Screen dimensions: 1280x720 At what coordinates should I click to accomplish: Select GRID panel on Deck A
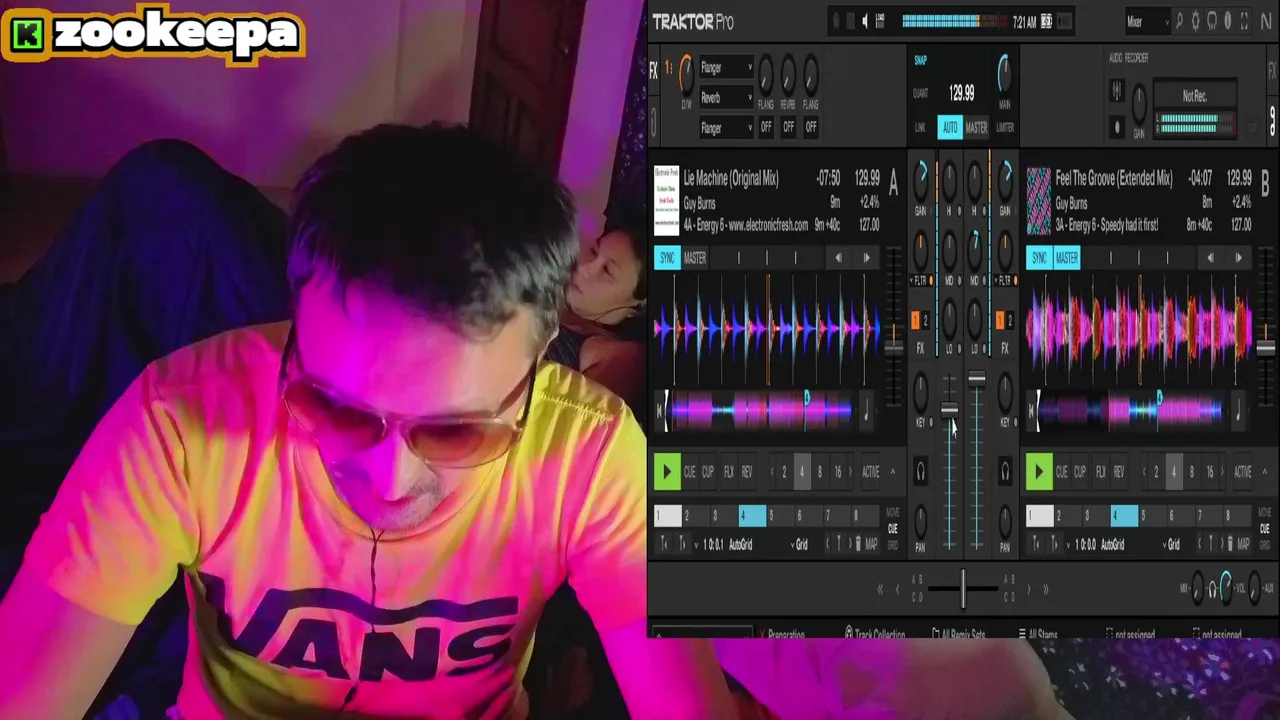coord(893,545)
